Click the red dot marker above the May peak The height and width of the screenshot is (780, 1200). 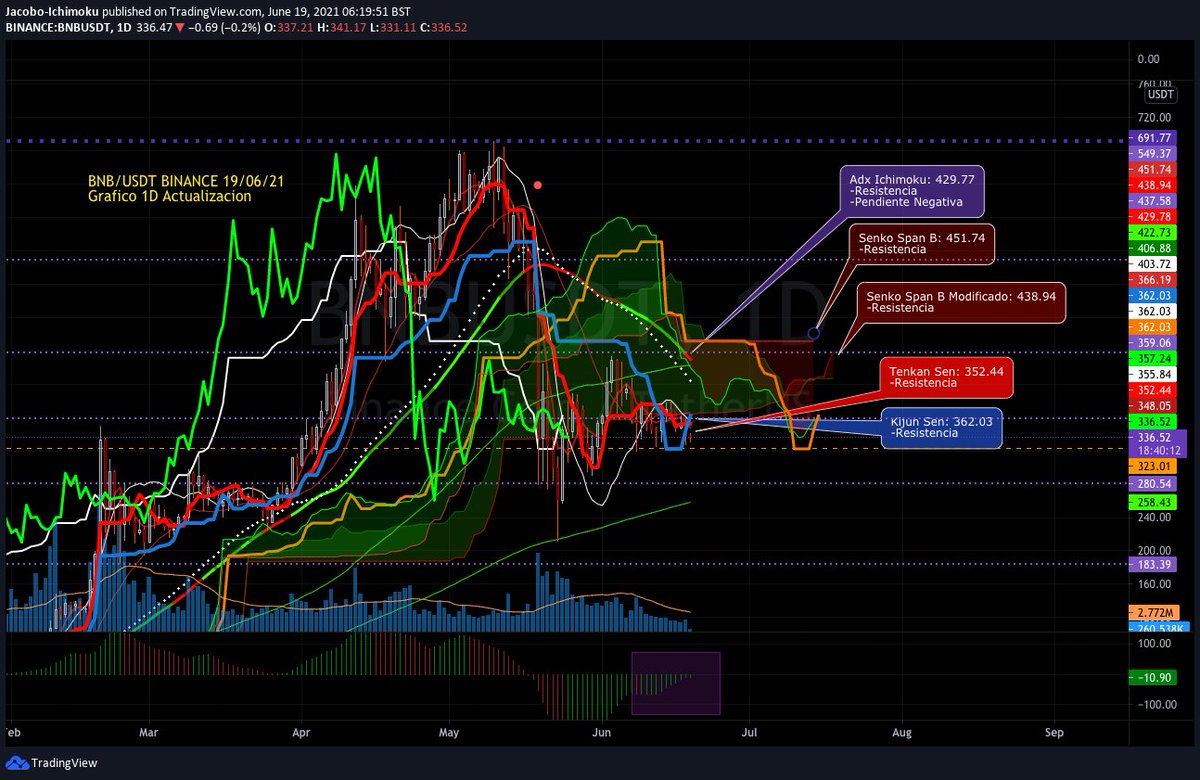(538, 185)
